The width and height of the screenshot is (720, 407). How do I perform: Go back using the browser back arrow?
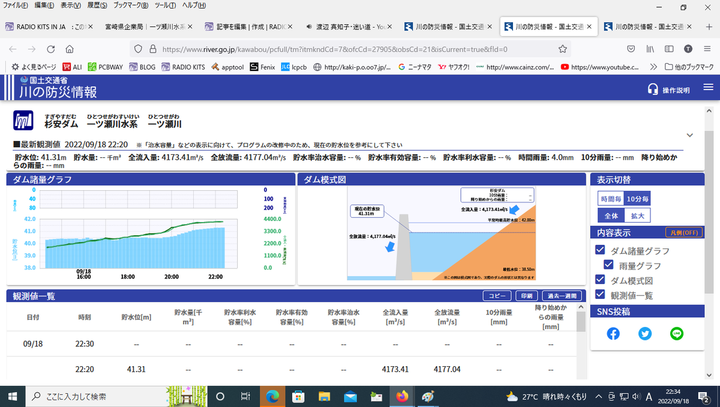point(13,48)
